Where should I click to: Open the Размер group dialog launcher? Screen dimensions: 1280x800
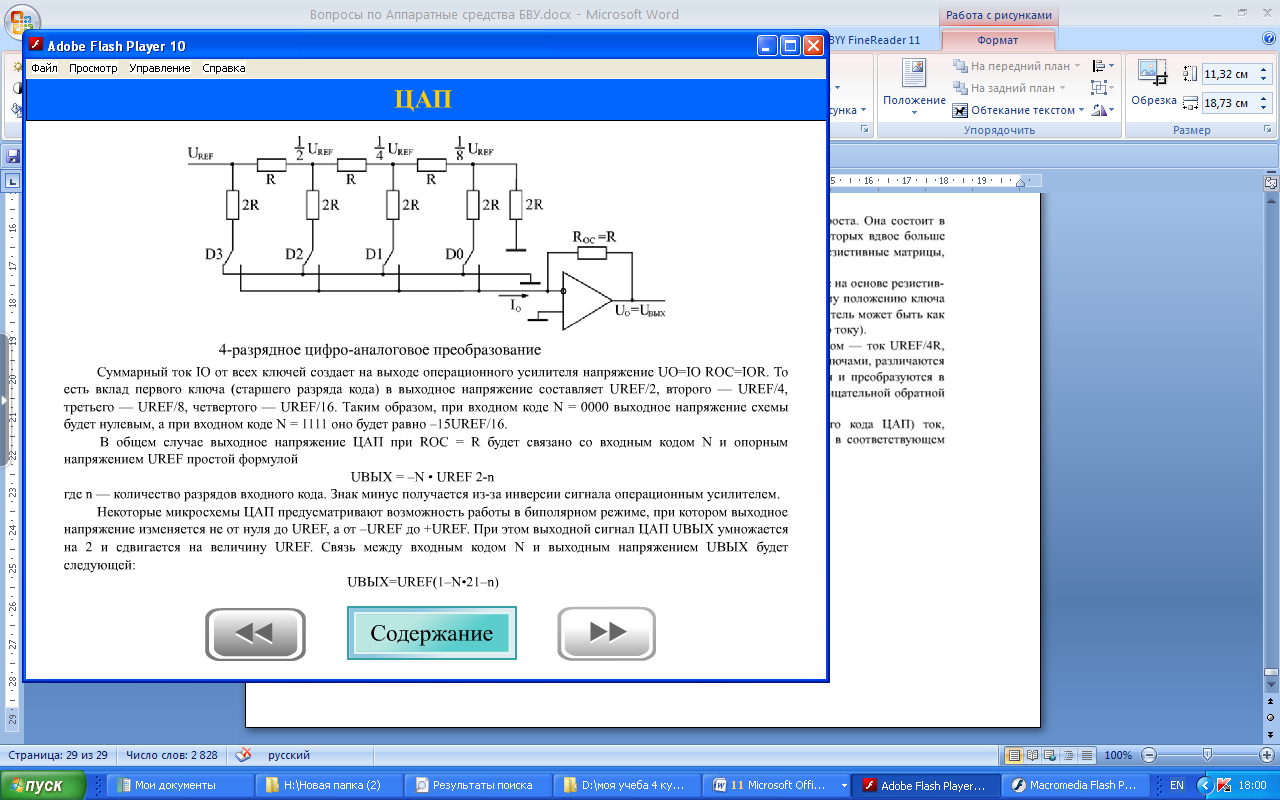(x=1268, y=130)
